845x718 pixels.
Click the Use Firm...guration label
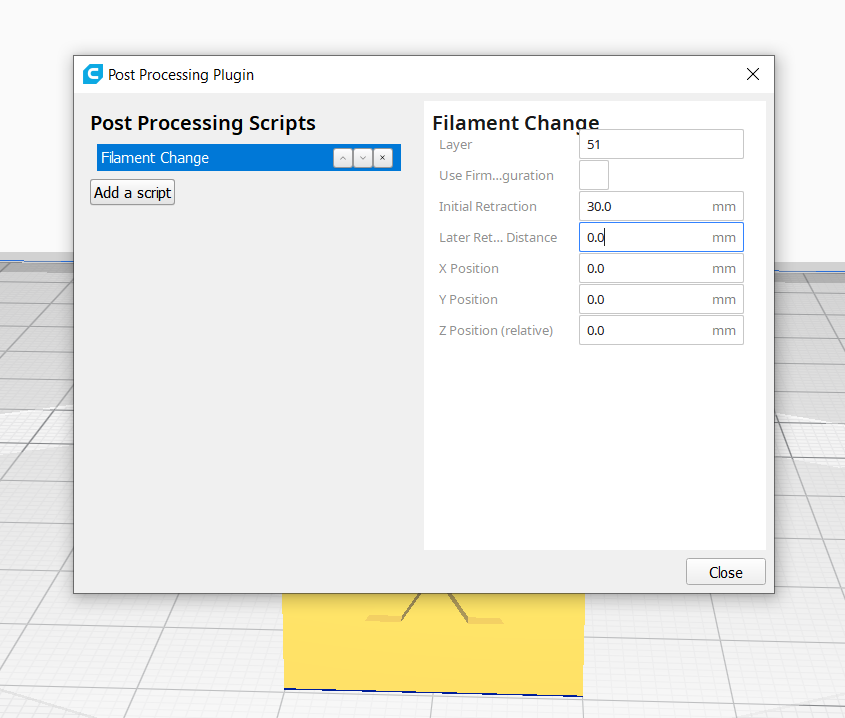pos(496,176)
